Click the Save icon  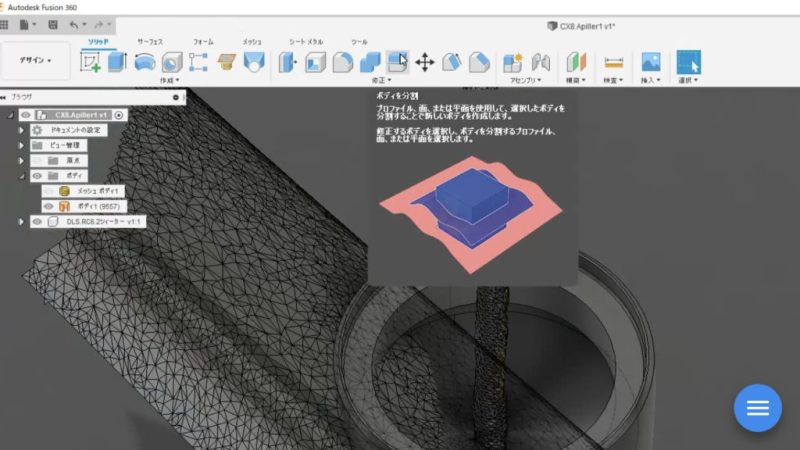(x=53, y=24)
